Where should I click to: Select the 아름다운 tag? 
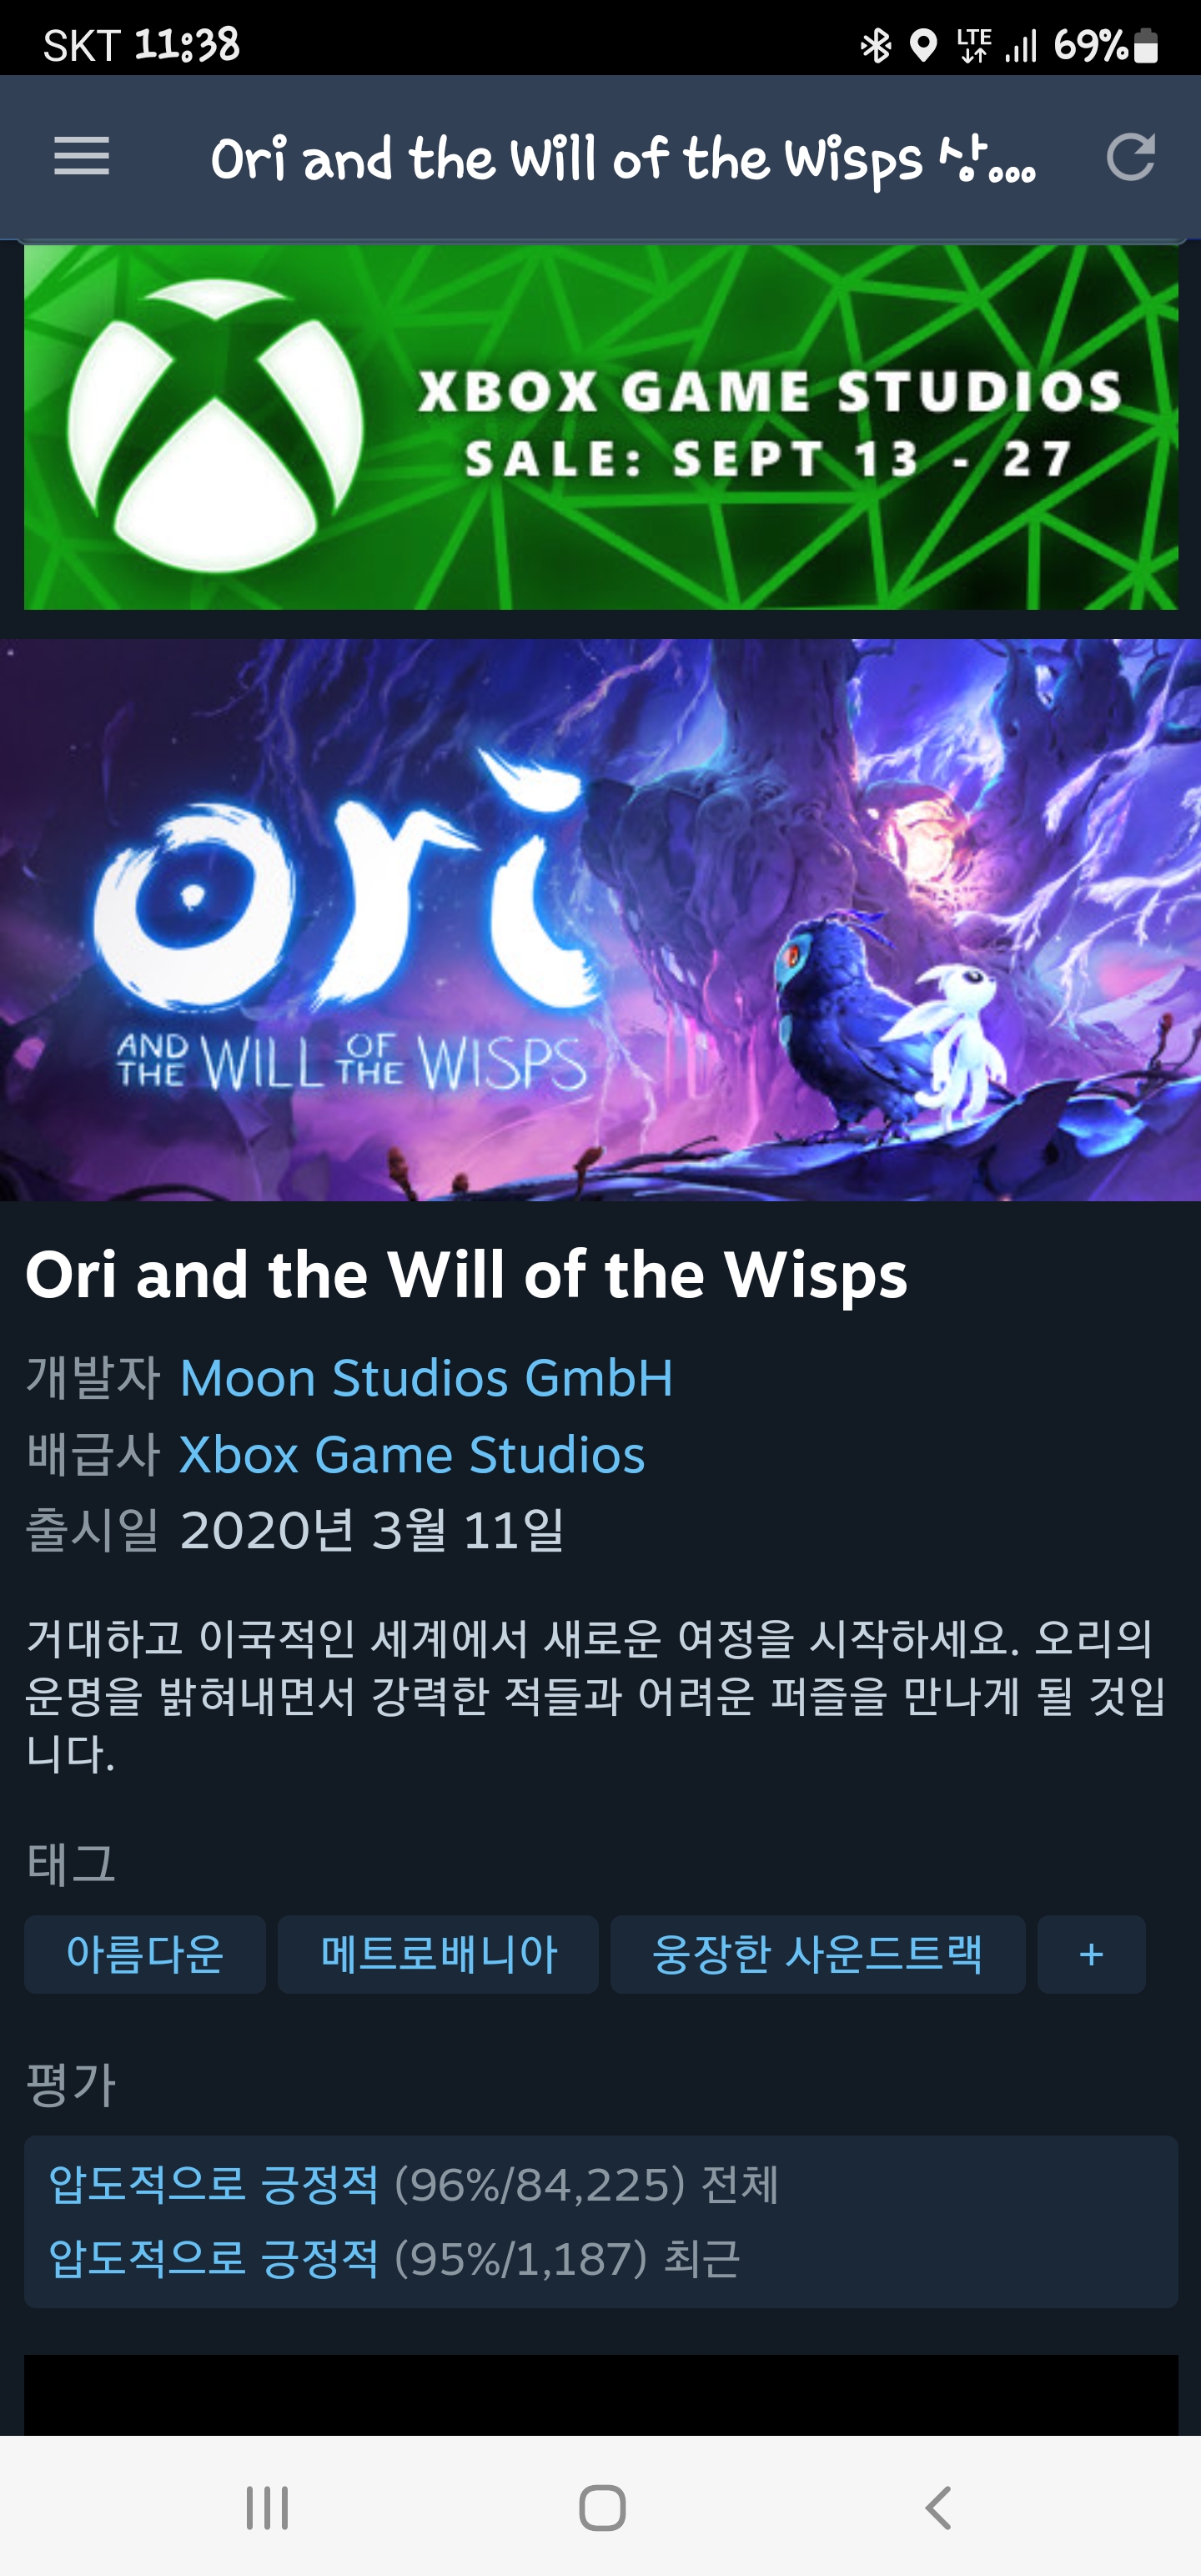[x=145, y=1954]
